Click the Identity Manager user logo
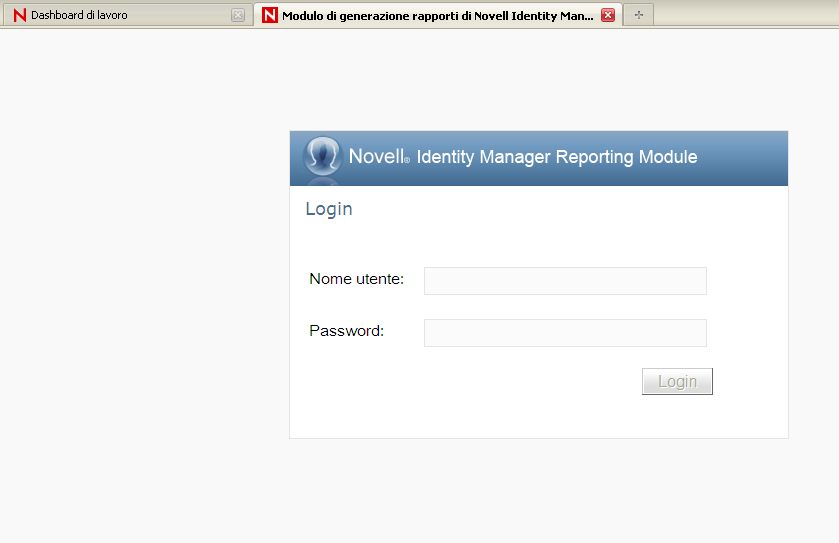Image resolution: width=839 pixels, height=543 pixels. pos(322,156)
